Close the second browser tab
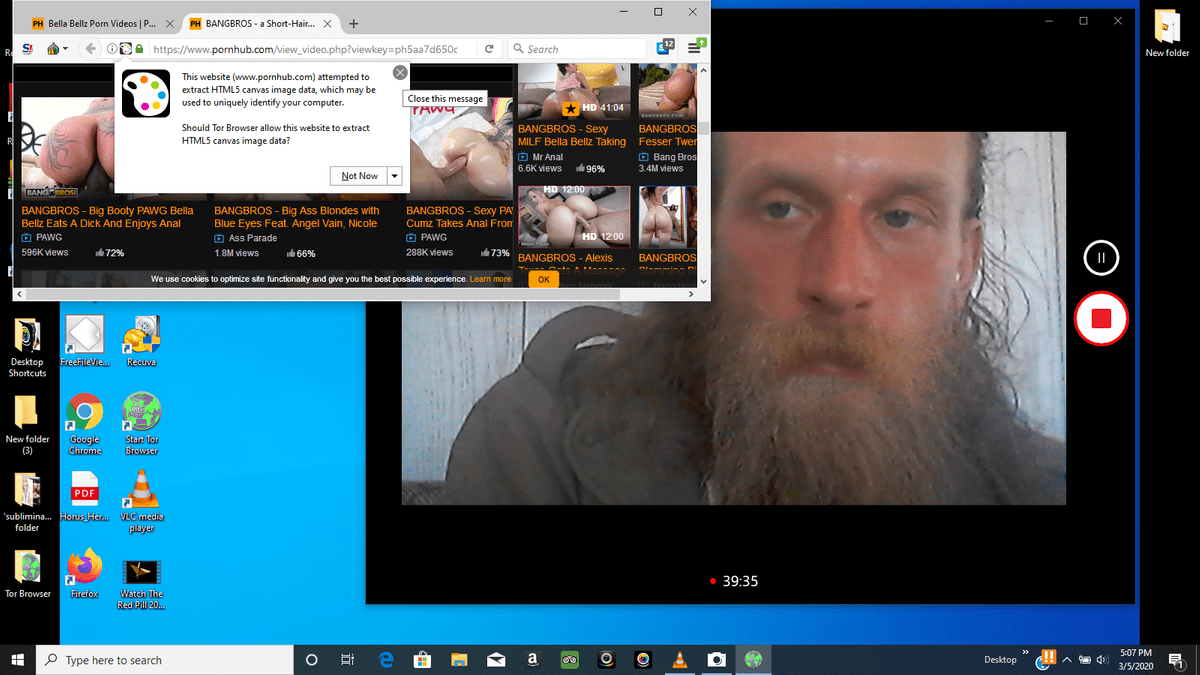The height and width of the screenshot is (675, 1200). click(326, 23)
